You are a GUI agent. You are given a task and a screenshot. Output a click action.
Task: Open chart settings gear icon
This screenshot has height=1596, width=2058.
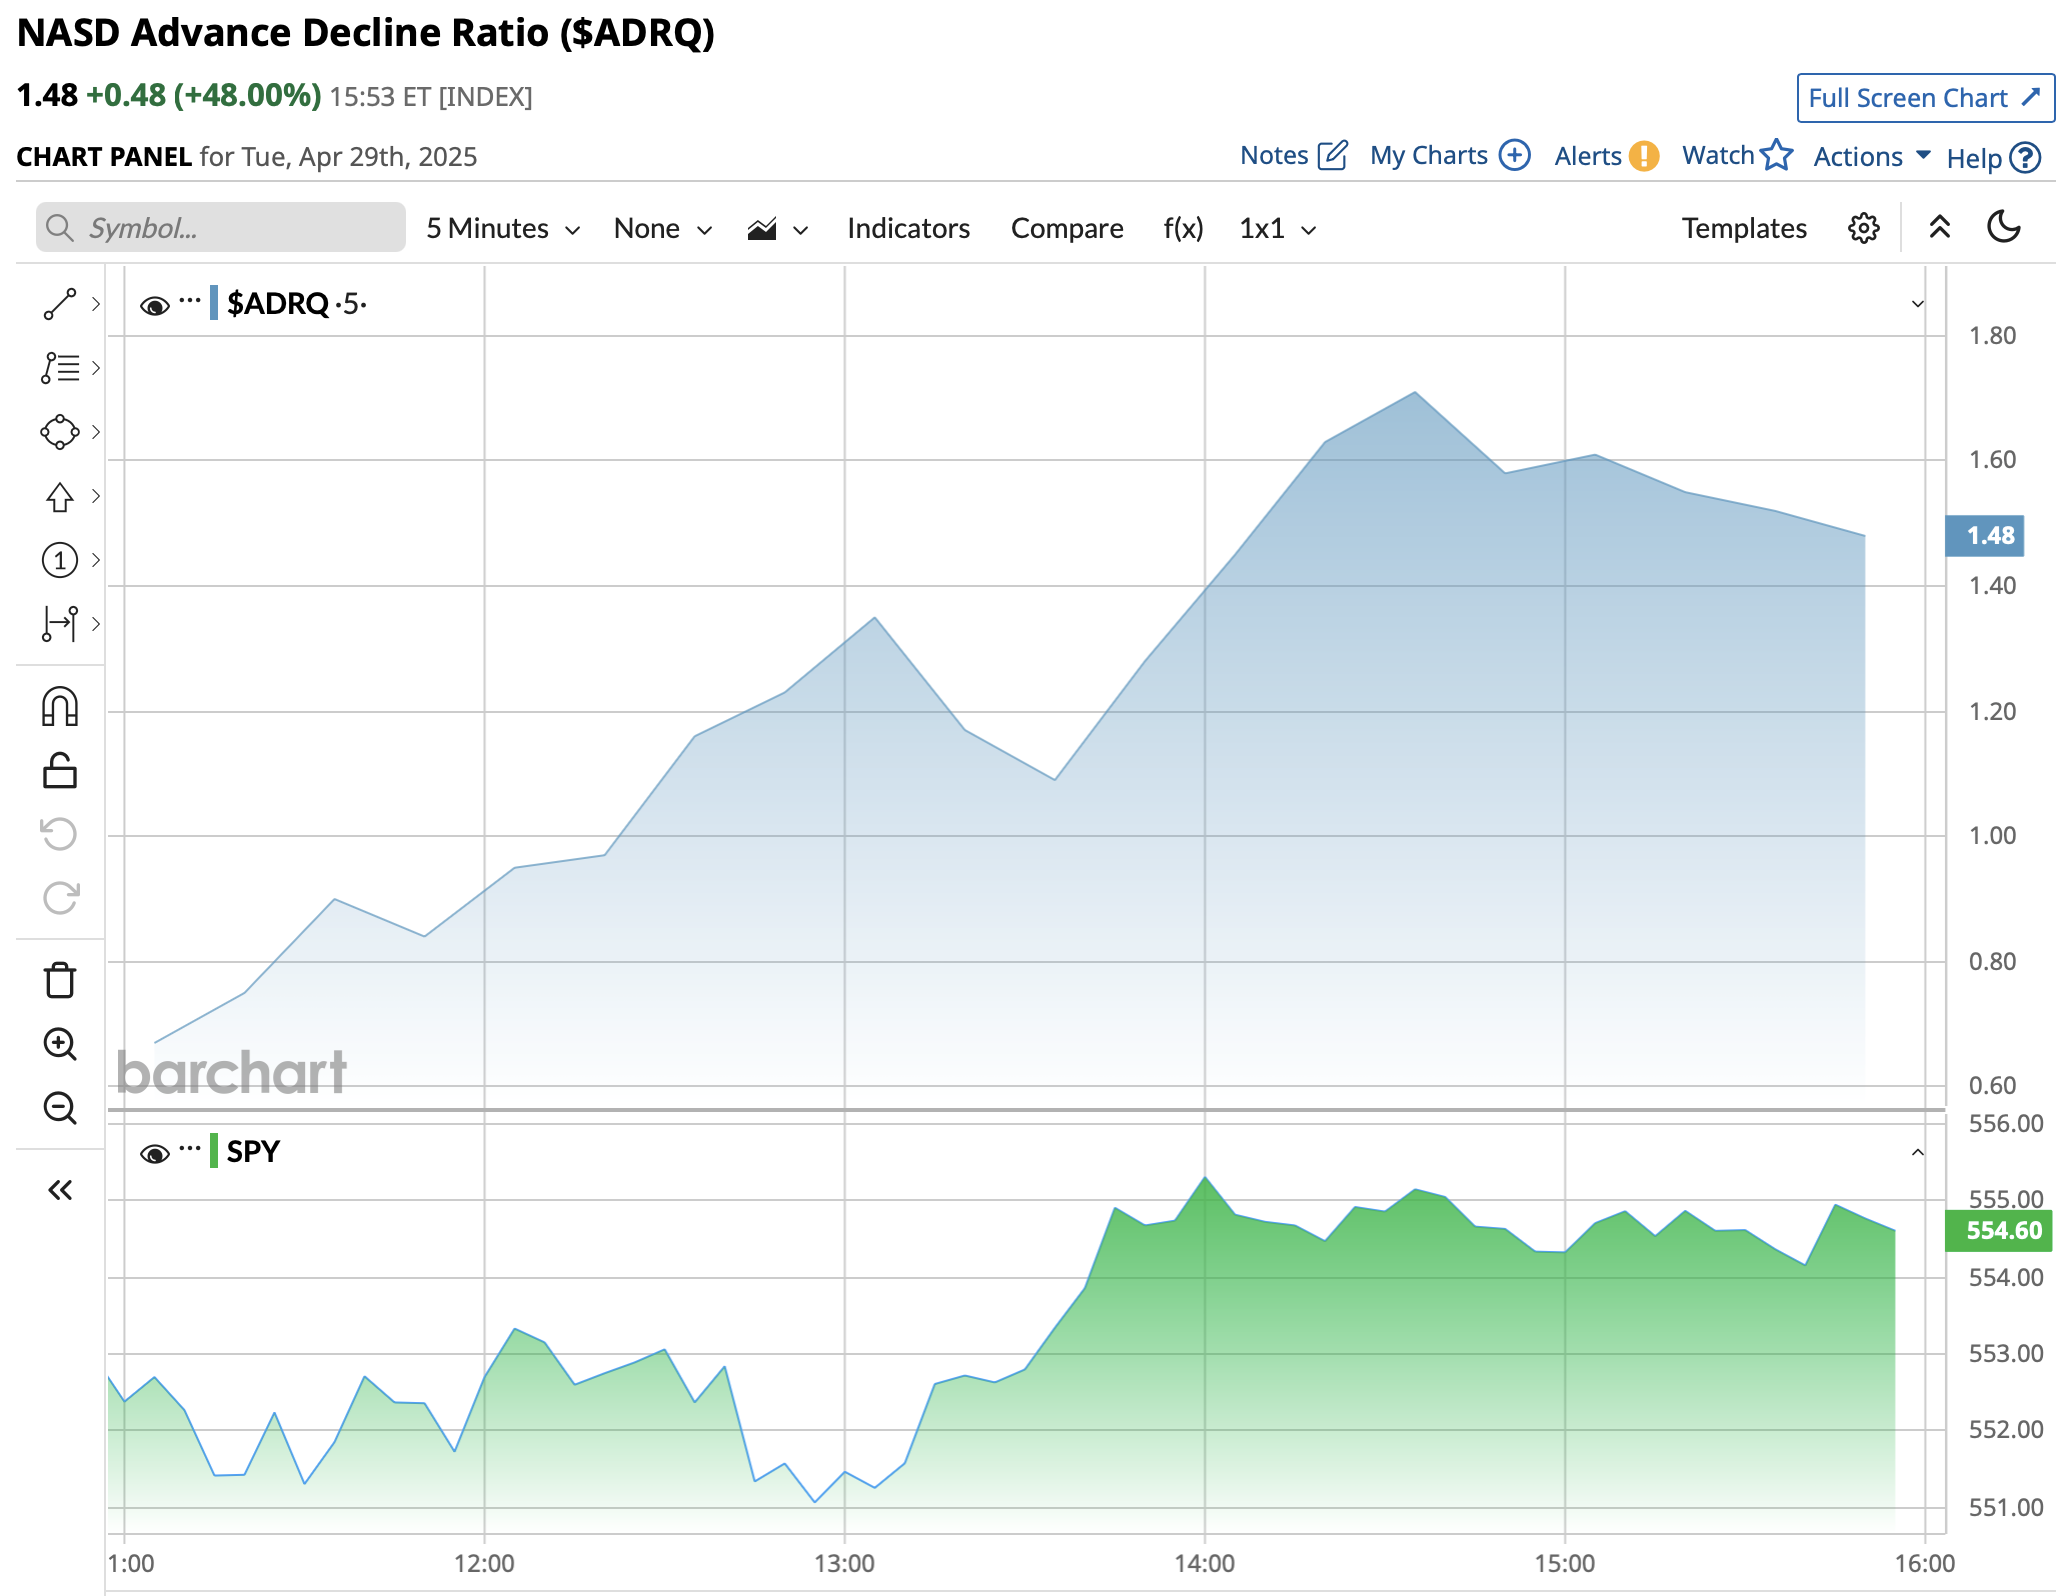pyautogui.click(x=1863, y=228)
